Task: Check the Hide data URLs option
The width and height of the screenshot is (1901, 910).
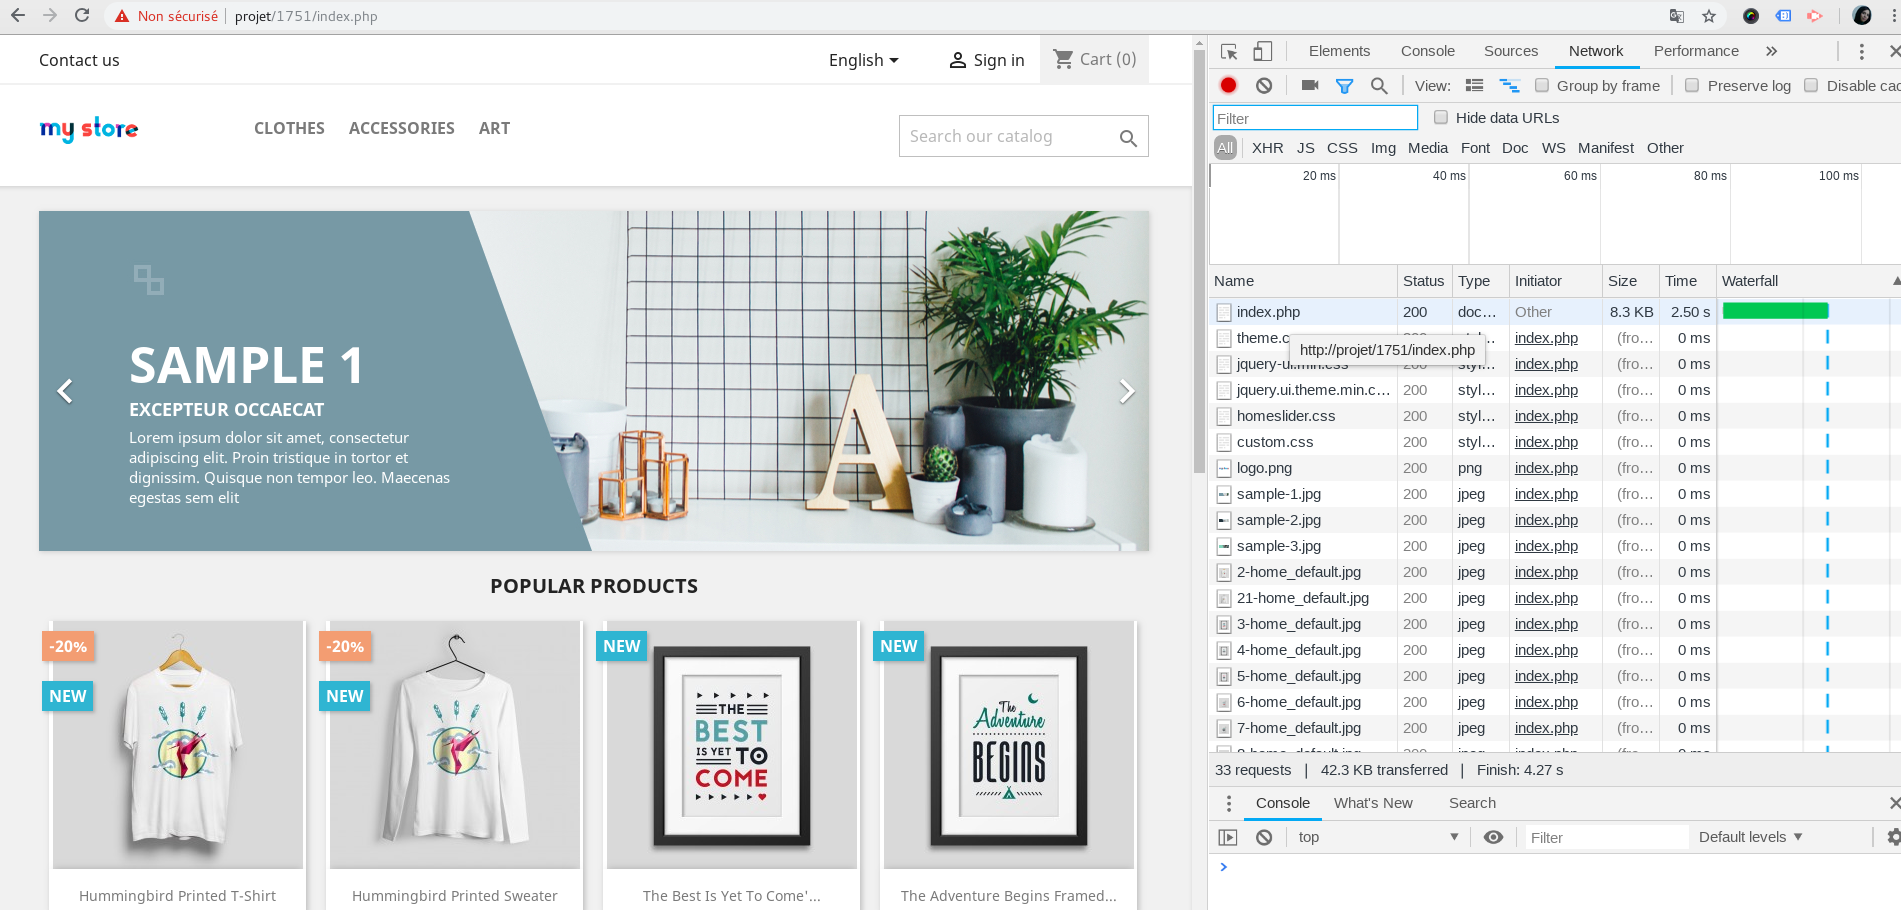Action: (x=1441, y=118)
